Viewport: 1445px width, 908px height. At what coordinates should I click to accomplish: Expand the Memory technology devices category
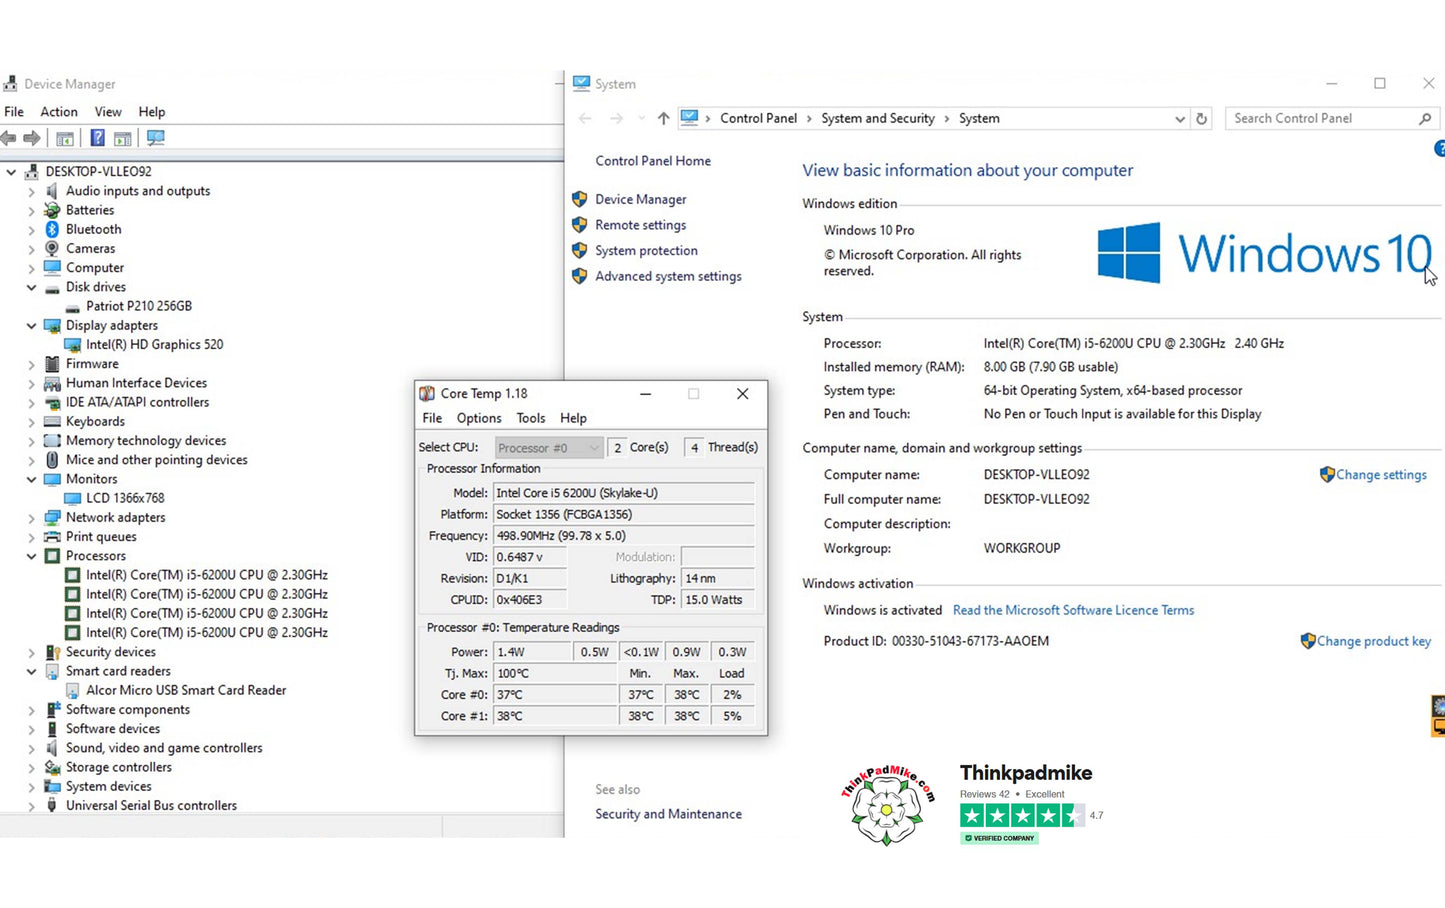31,441
